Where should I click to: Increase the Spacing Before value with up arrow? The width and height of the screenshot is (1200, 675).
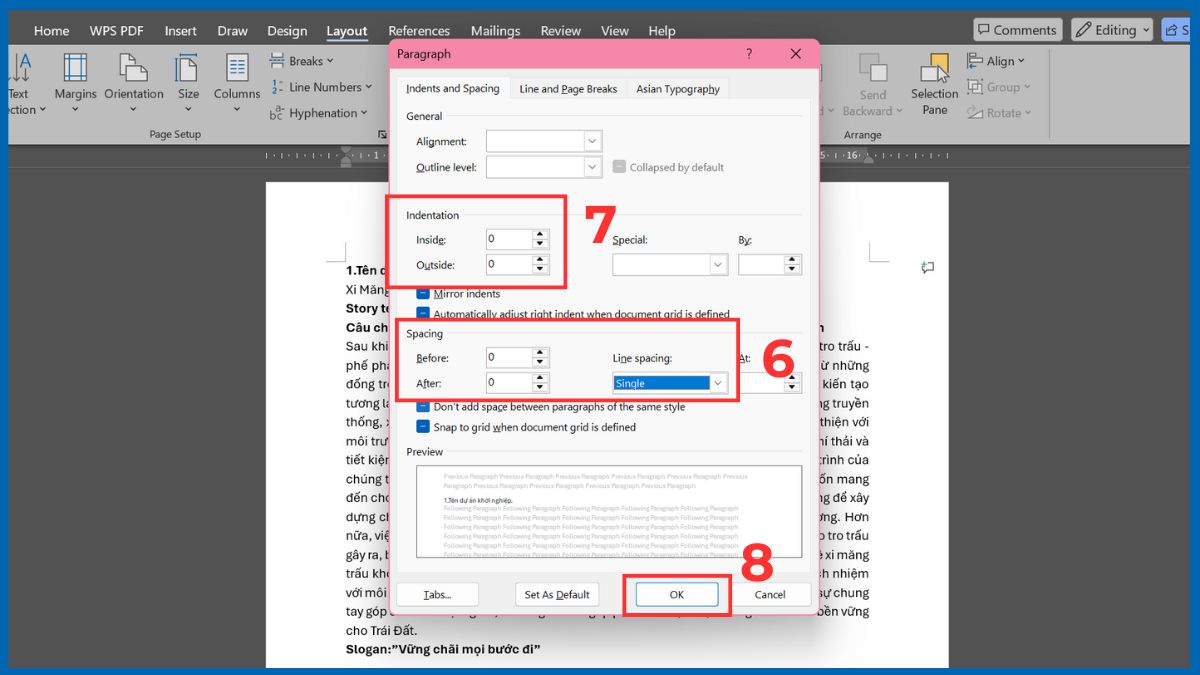(x=540, y=352)
